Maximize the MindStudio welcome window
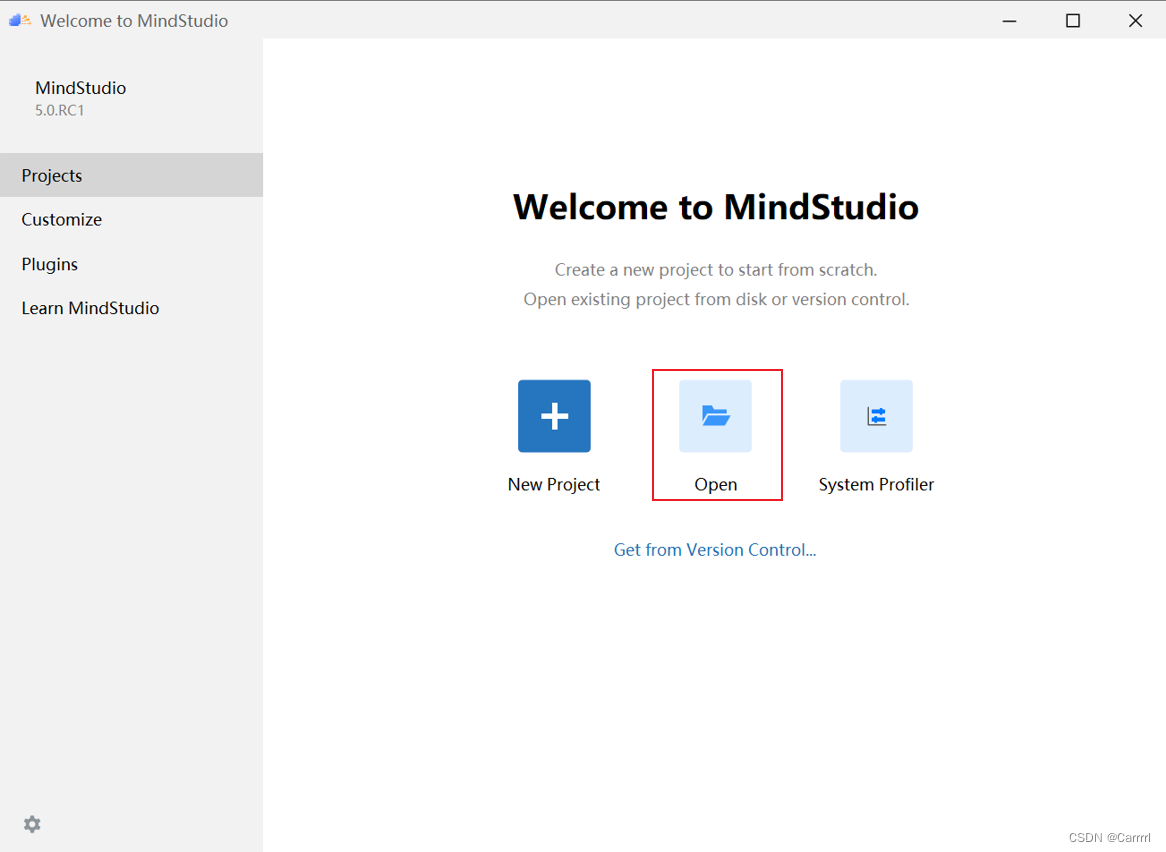This screenshot has height=852, width=1166. [1072, 20]
